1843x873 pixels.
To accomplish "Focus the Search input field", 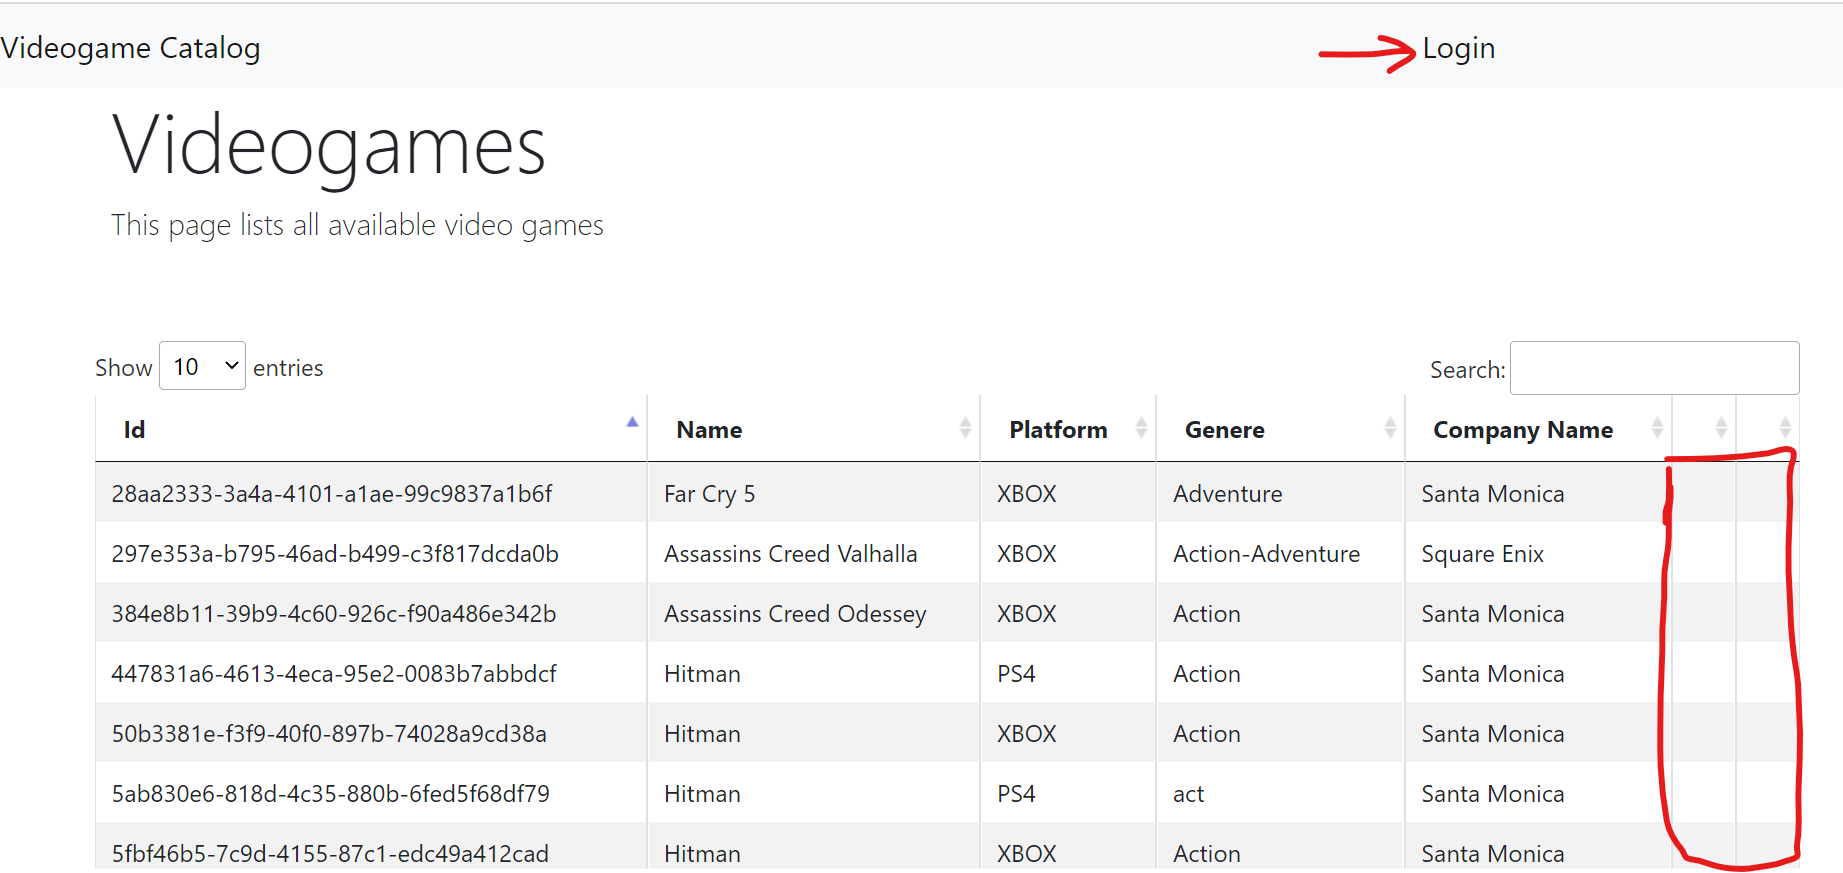I will tap(1654, 368).
